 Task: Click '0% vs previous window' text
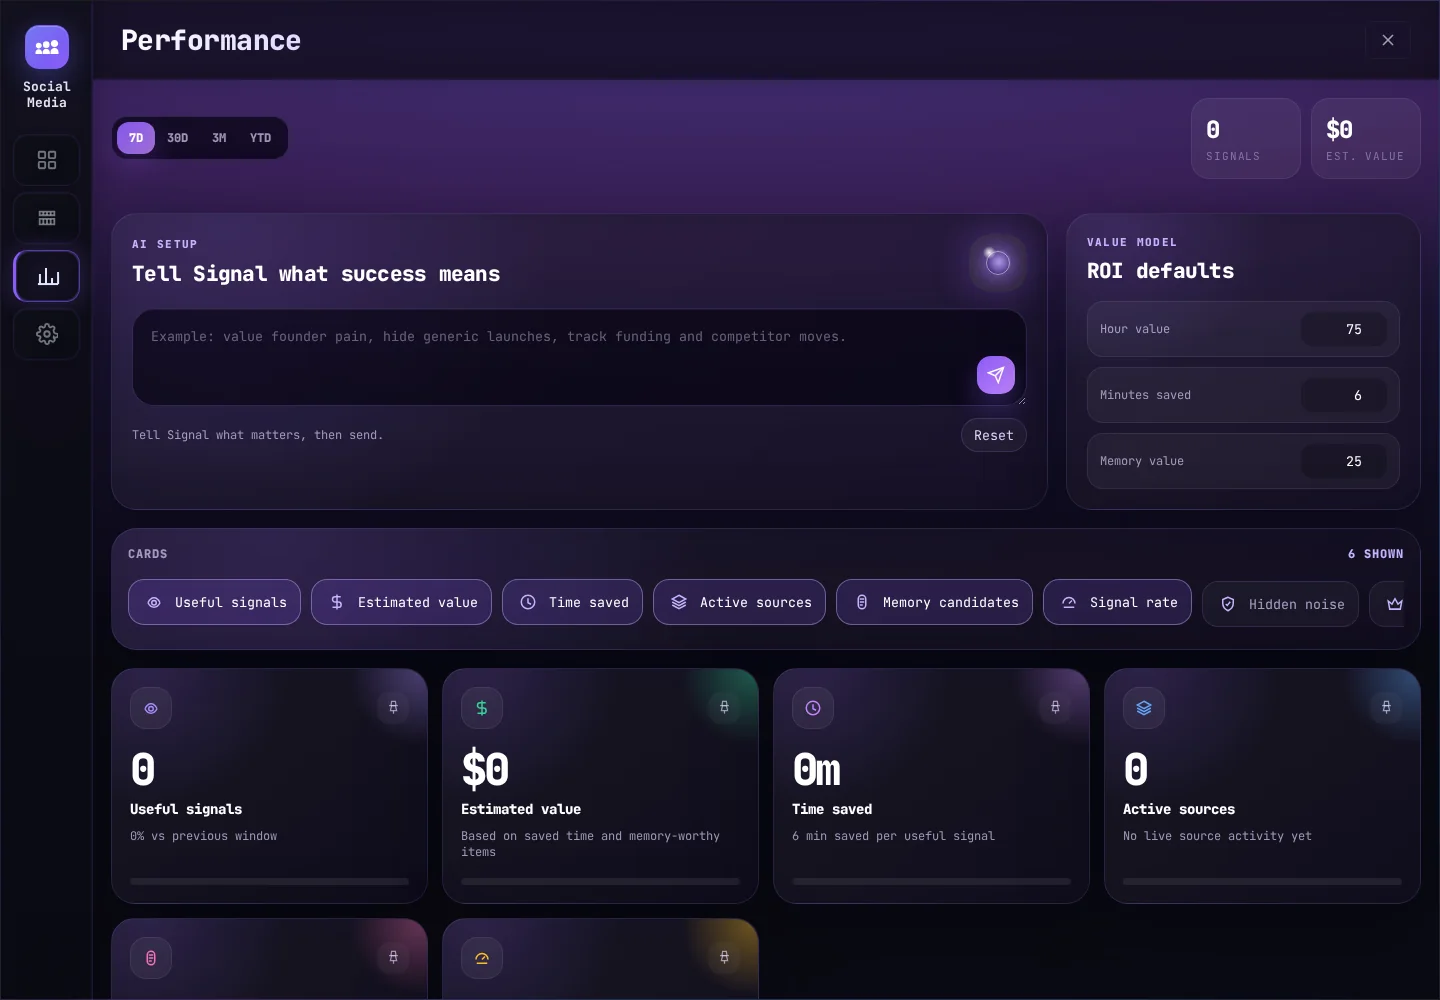pos(204,836)
